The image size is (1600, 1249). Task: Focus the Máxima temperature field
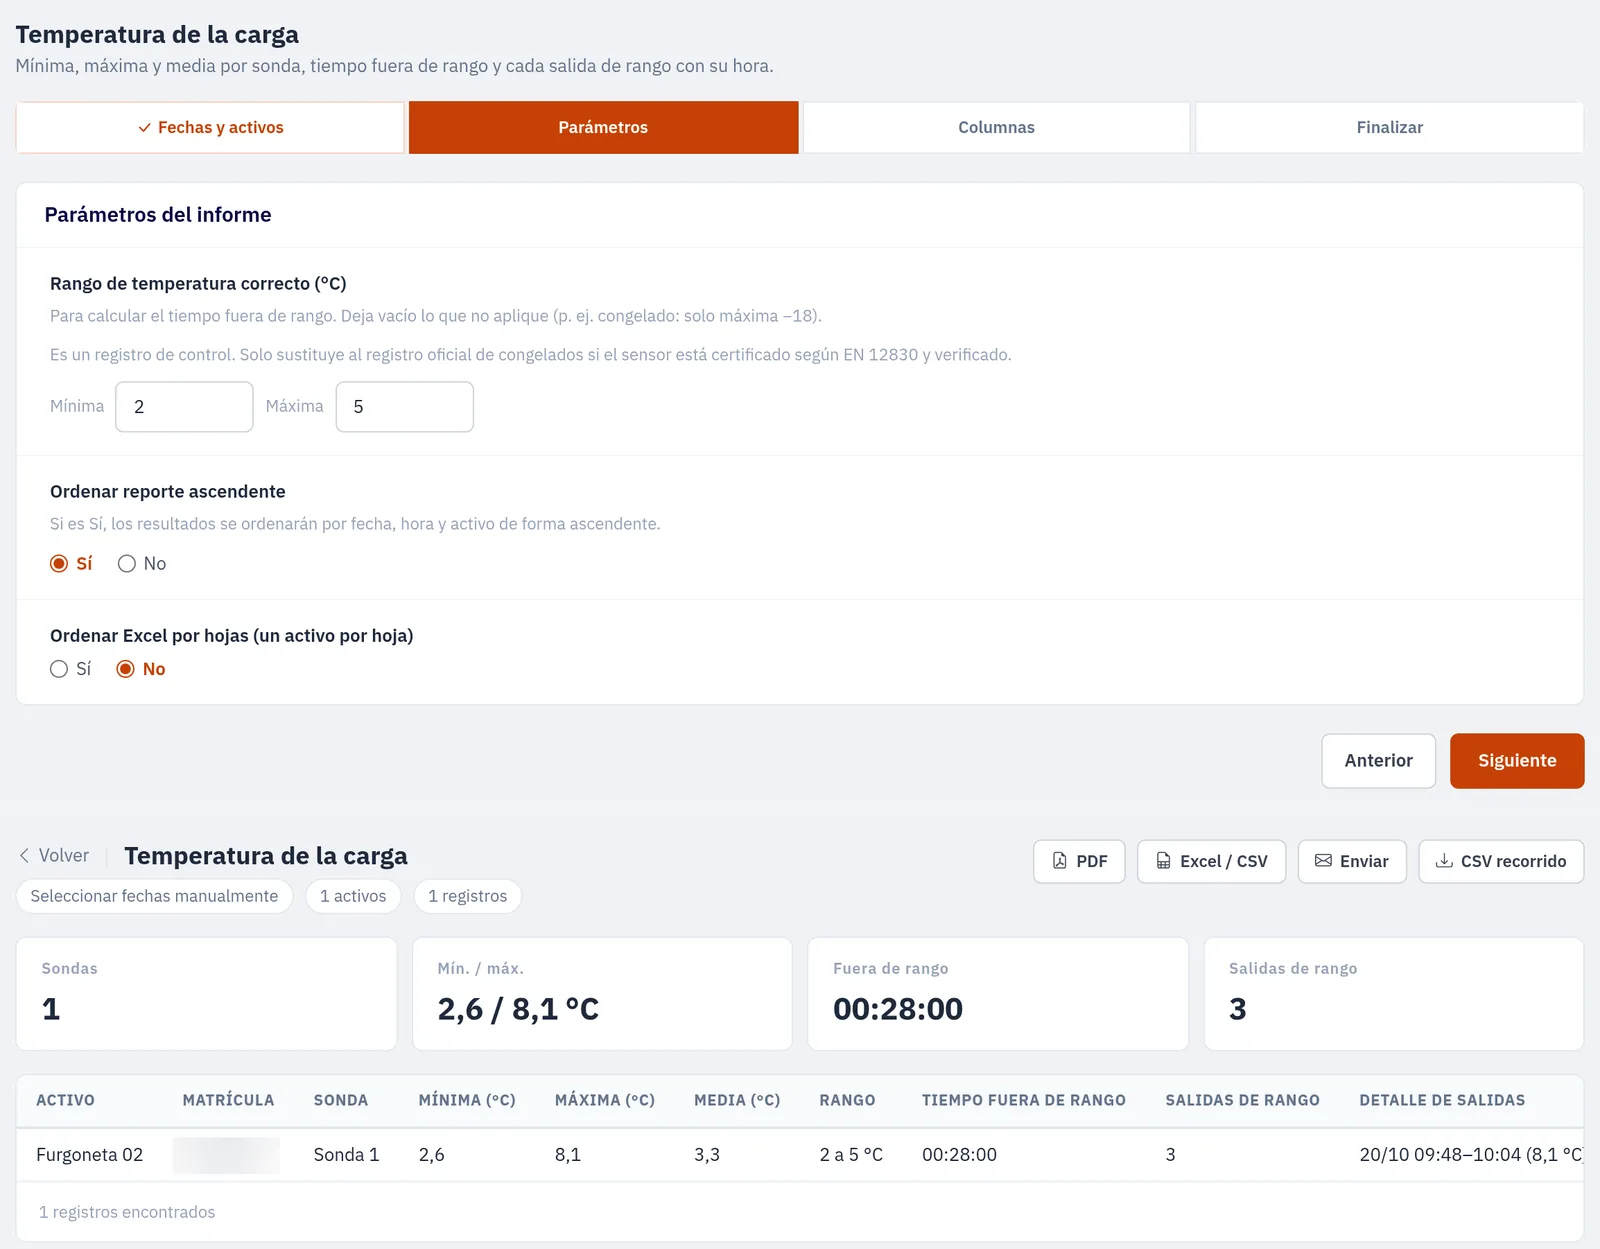point(404,407)
